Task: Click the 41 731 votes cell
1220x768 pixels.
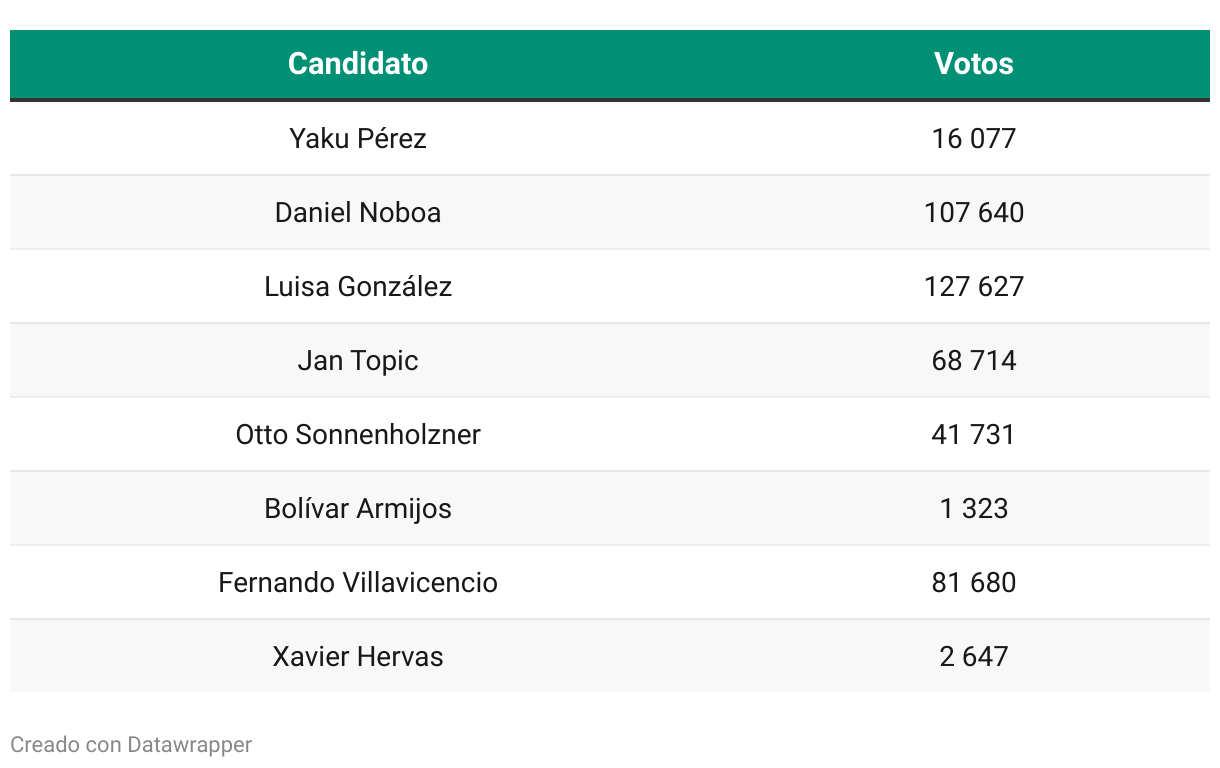Action: [x=973, y=434]
